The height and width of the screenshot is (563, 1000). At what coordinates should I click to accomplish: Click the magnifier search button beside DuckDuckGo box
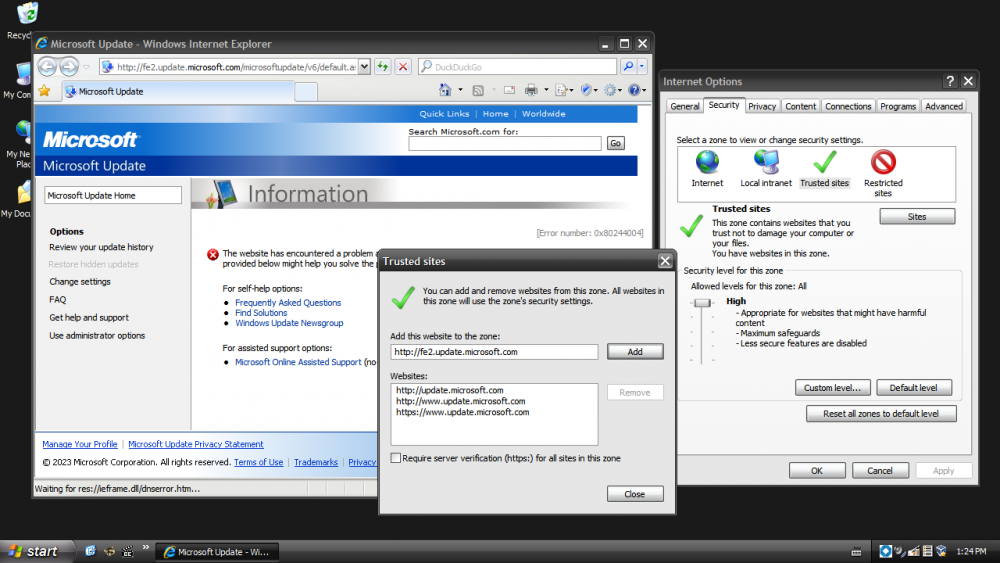point(628,66)
